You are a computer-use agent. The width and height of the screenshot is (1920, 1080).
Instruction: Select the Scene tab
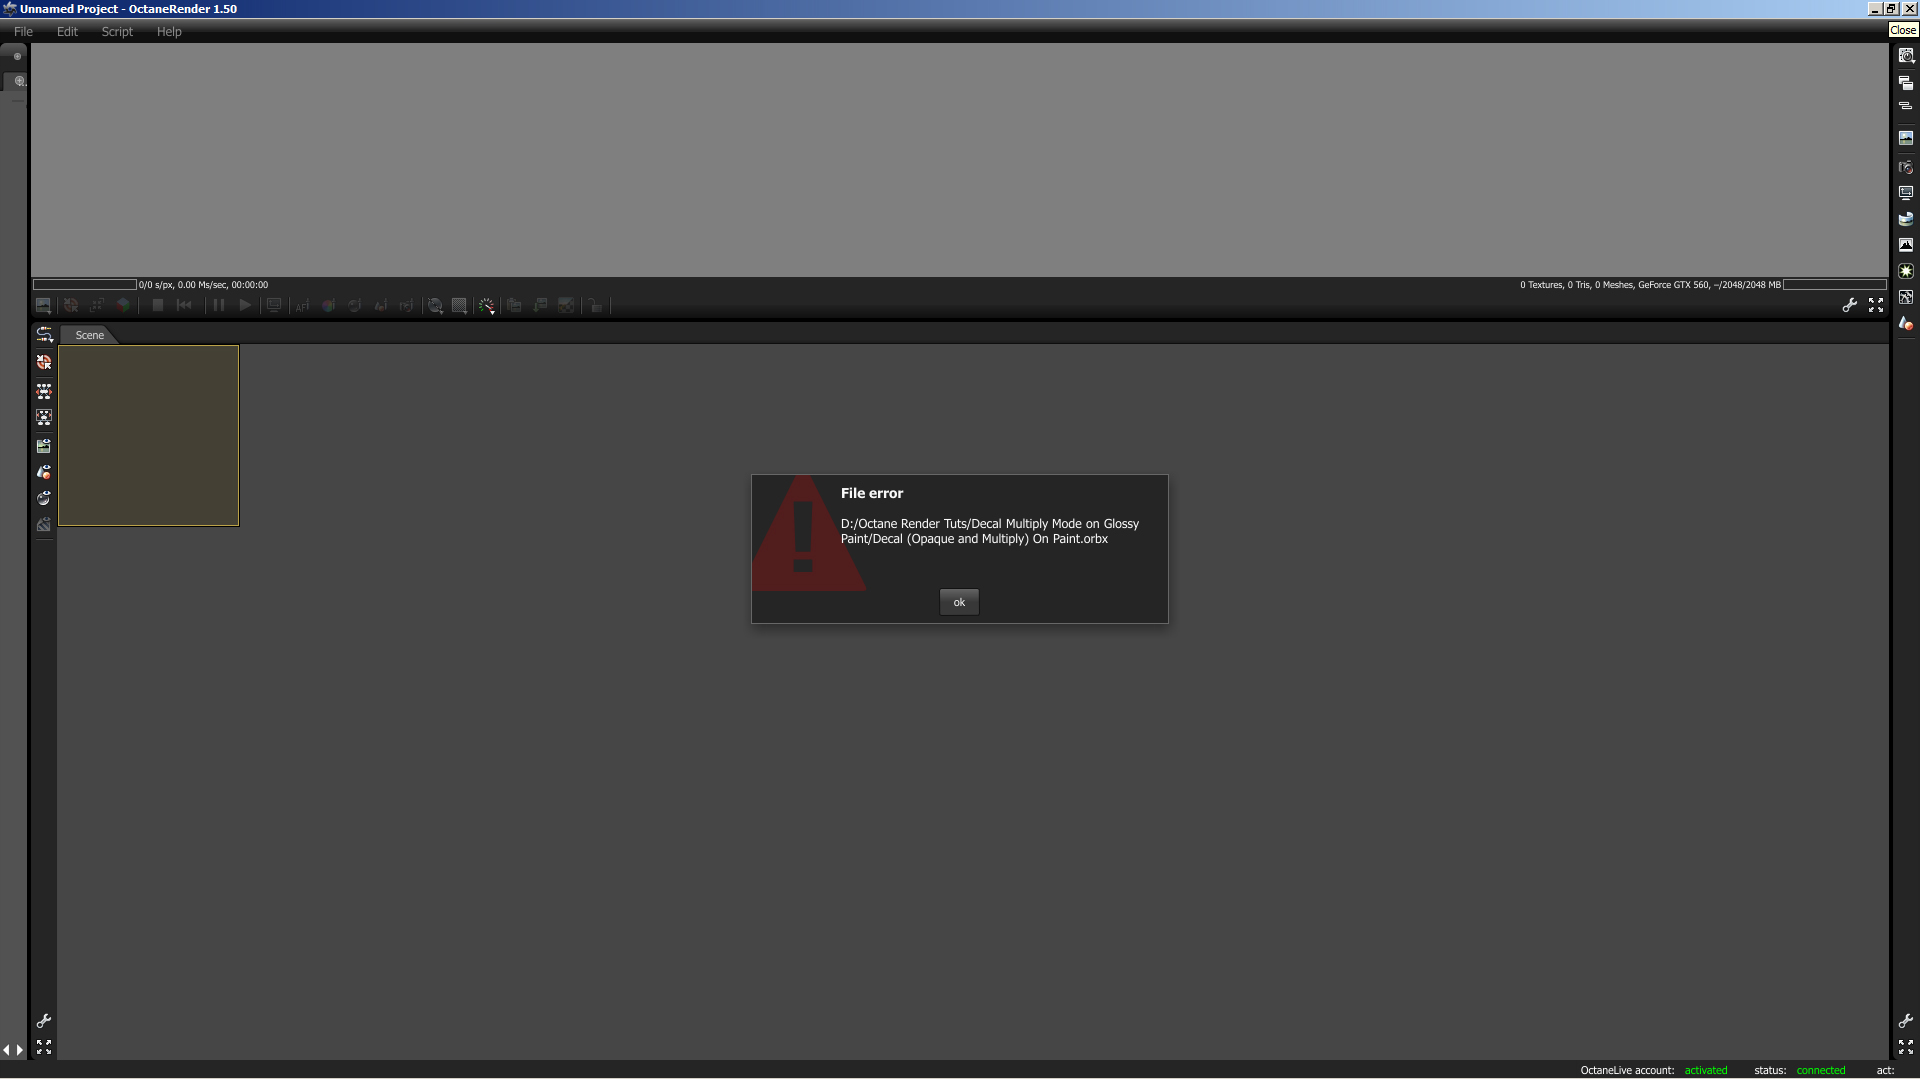pos(89,335)
